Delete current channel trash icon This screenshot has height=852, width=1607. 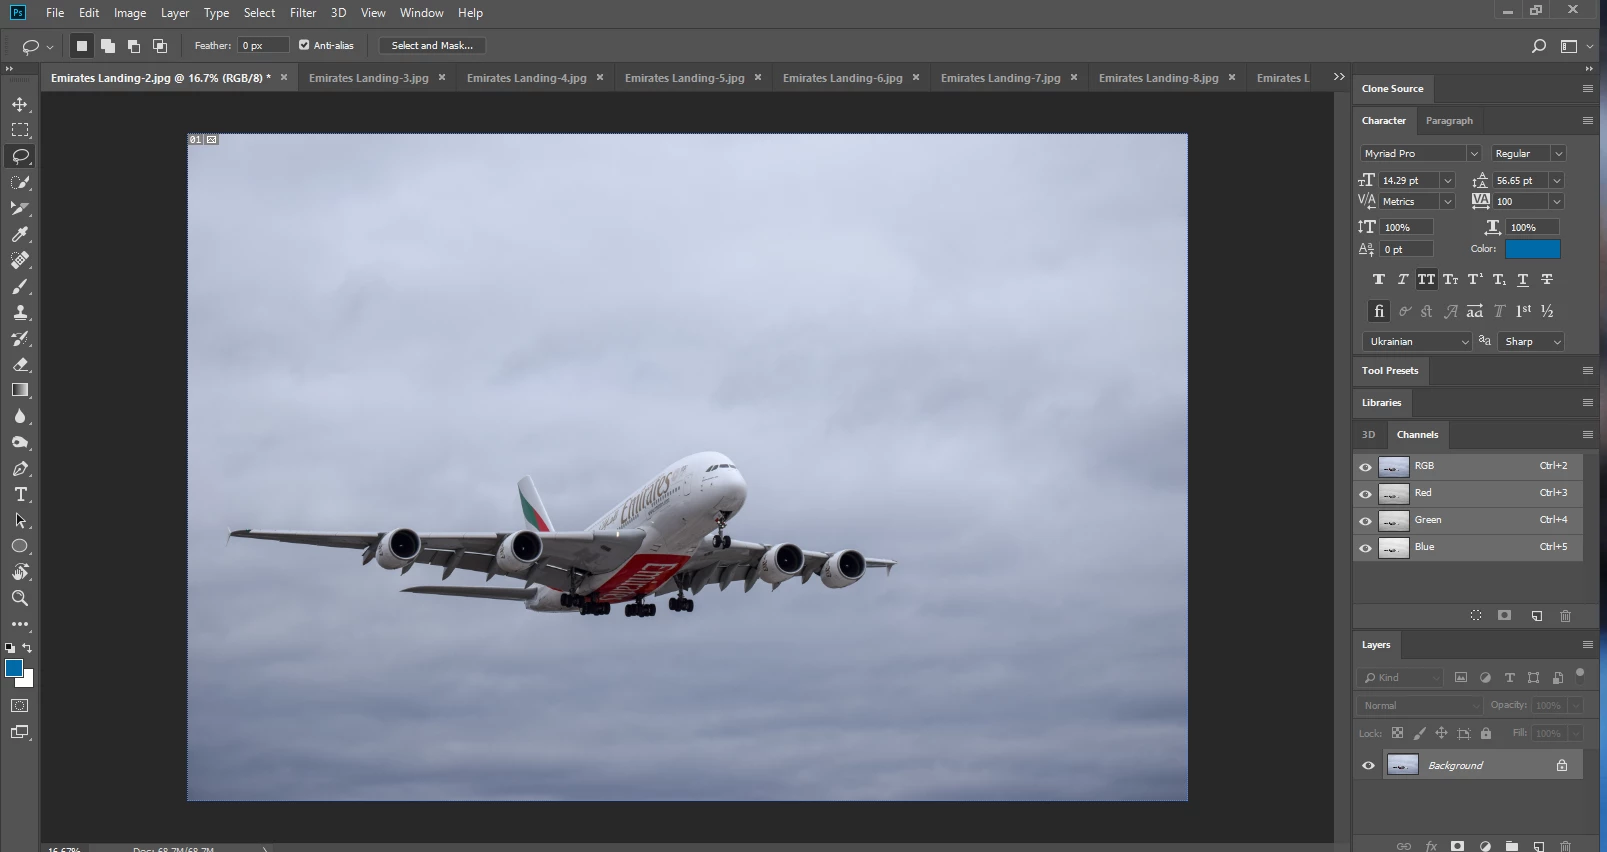click(x=1566, y=615)
